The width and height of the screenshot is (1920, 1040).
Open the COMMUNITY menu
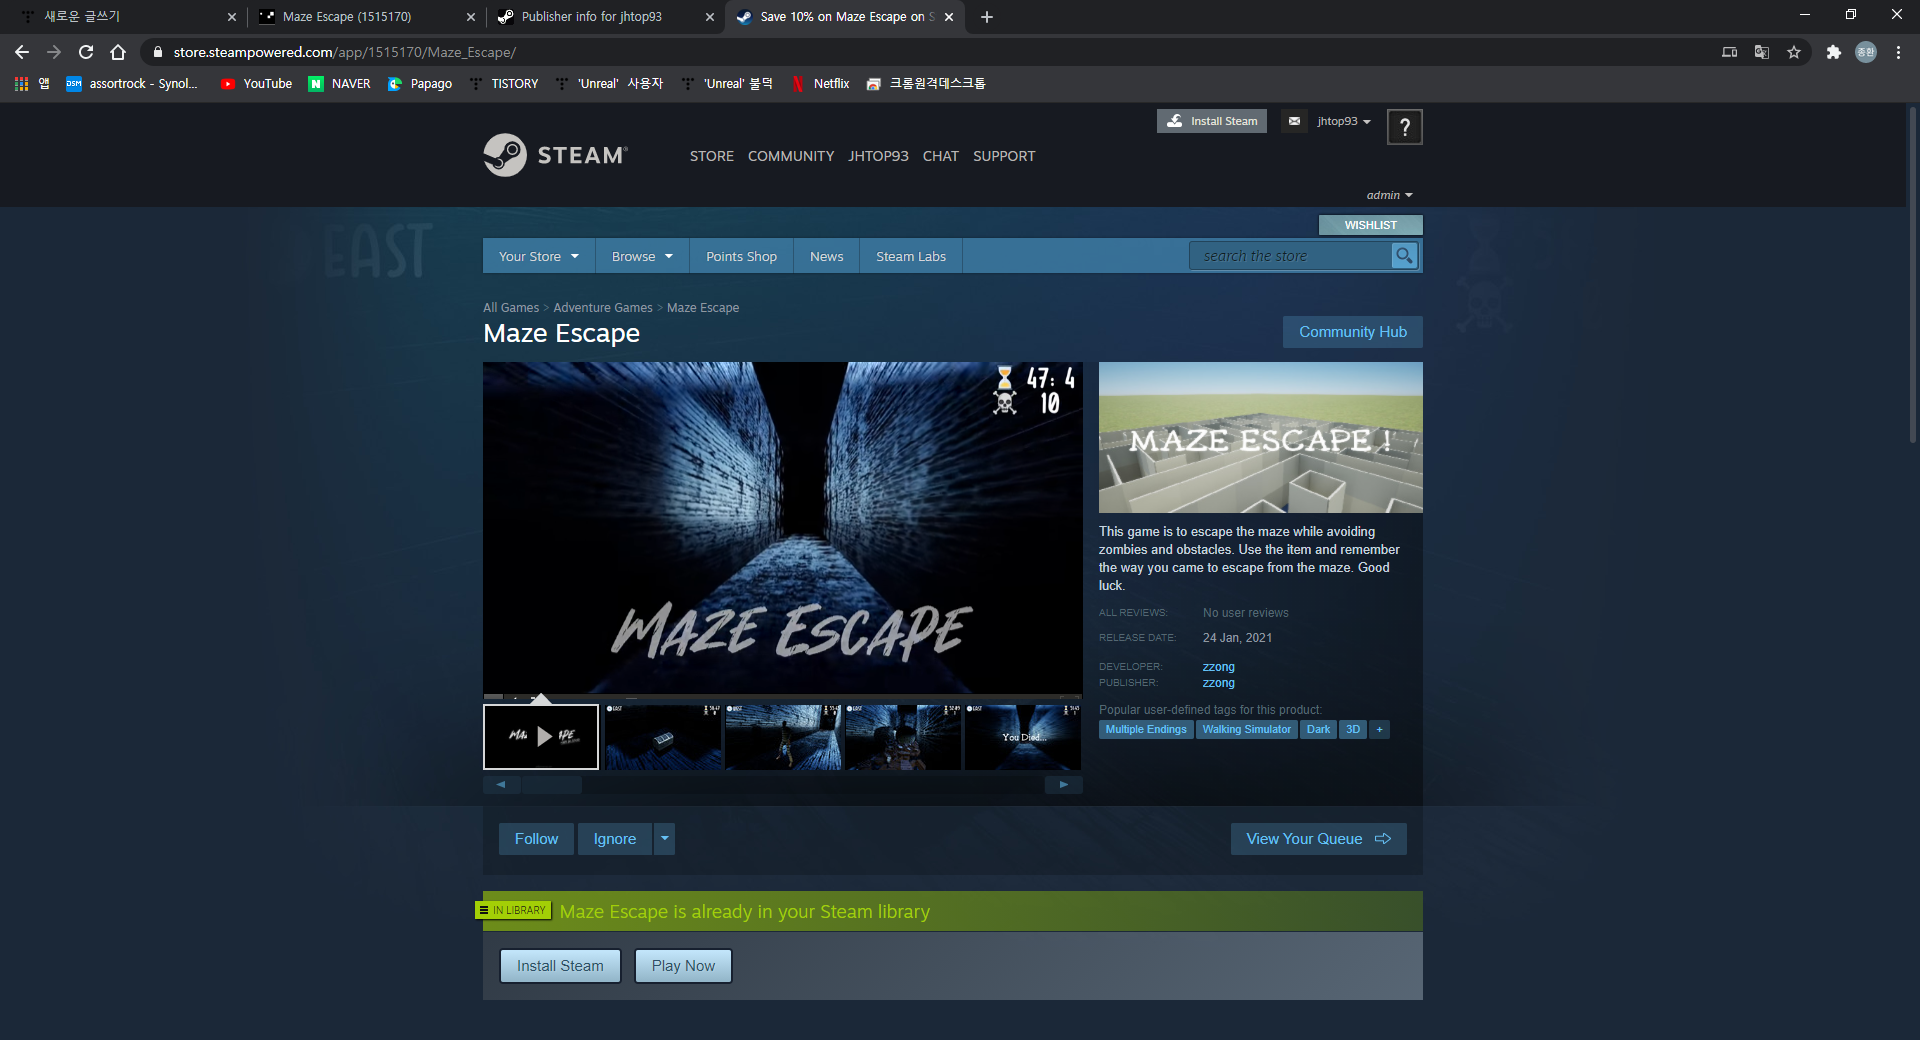tap(790, 156)
